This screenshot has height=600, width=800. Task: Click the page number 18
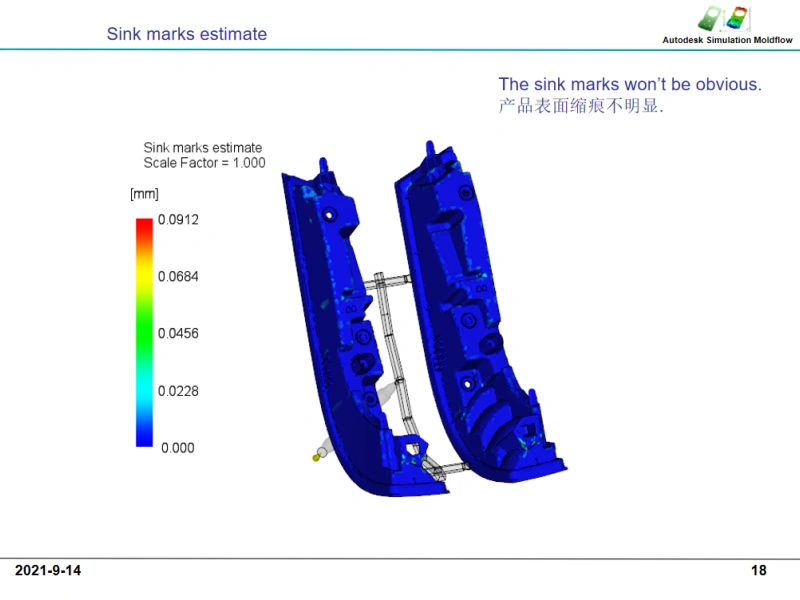759,571
